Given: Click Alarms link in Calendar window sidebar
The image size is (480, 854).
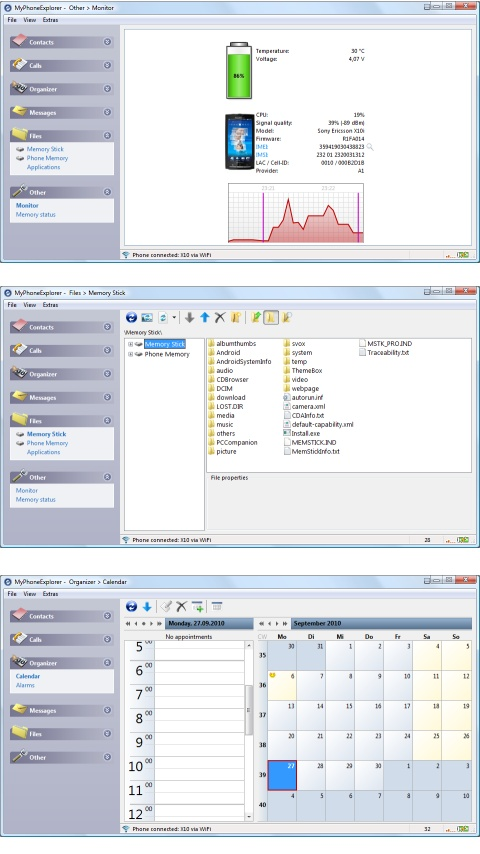Looking at the screenshot, I should 25,685.
